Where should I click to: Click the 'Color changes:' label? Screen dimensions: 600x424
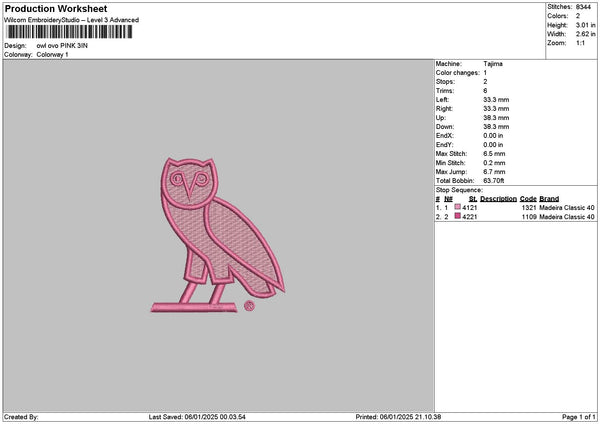(458, 73)
